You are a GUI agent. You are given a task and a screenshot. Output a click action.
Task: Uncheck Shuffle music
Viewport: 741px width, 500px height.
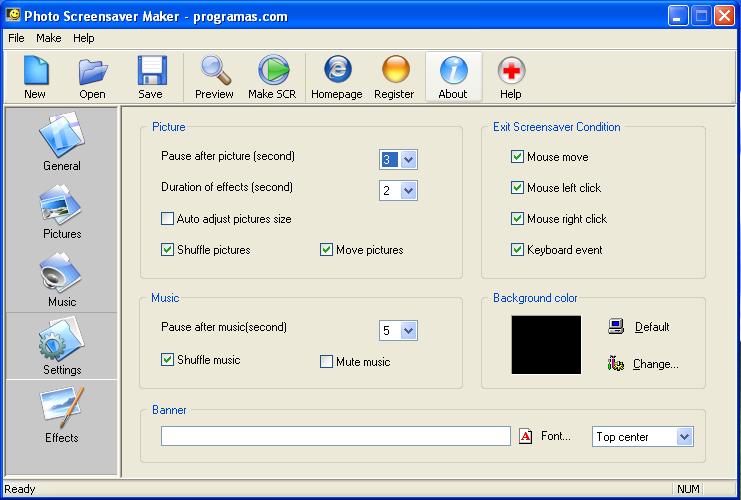pyautogui.click(x=167, y=360)
